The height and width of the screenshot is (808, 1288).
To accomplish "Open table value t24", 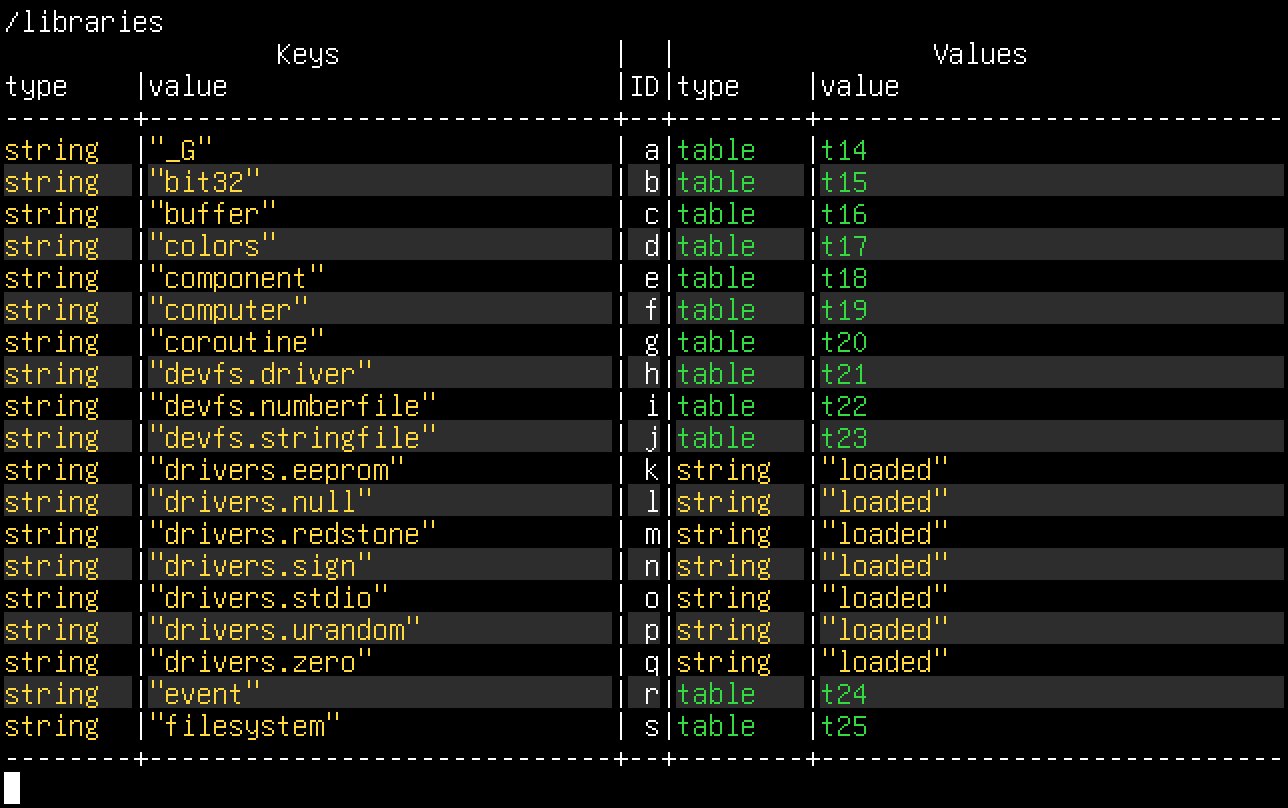I will click(844, 694).
